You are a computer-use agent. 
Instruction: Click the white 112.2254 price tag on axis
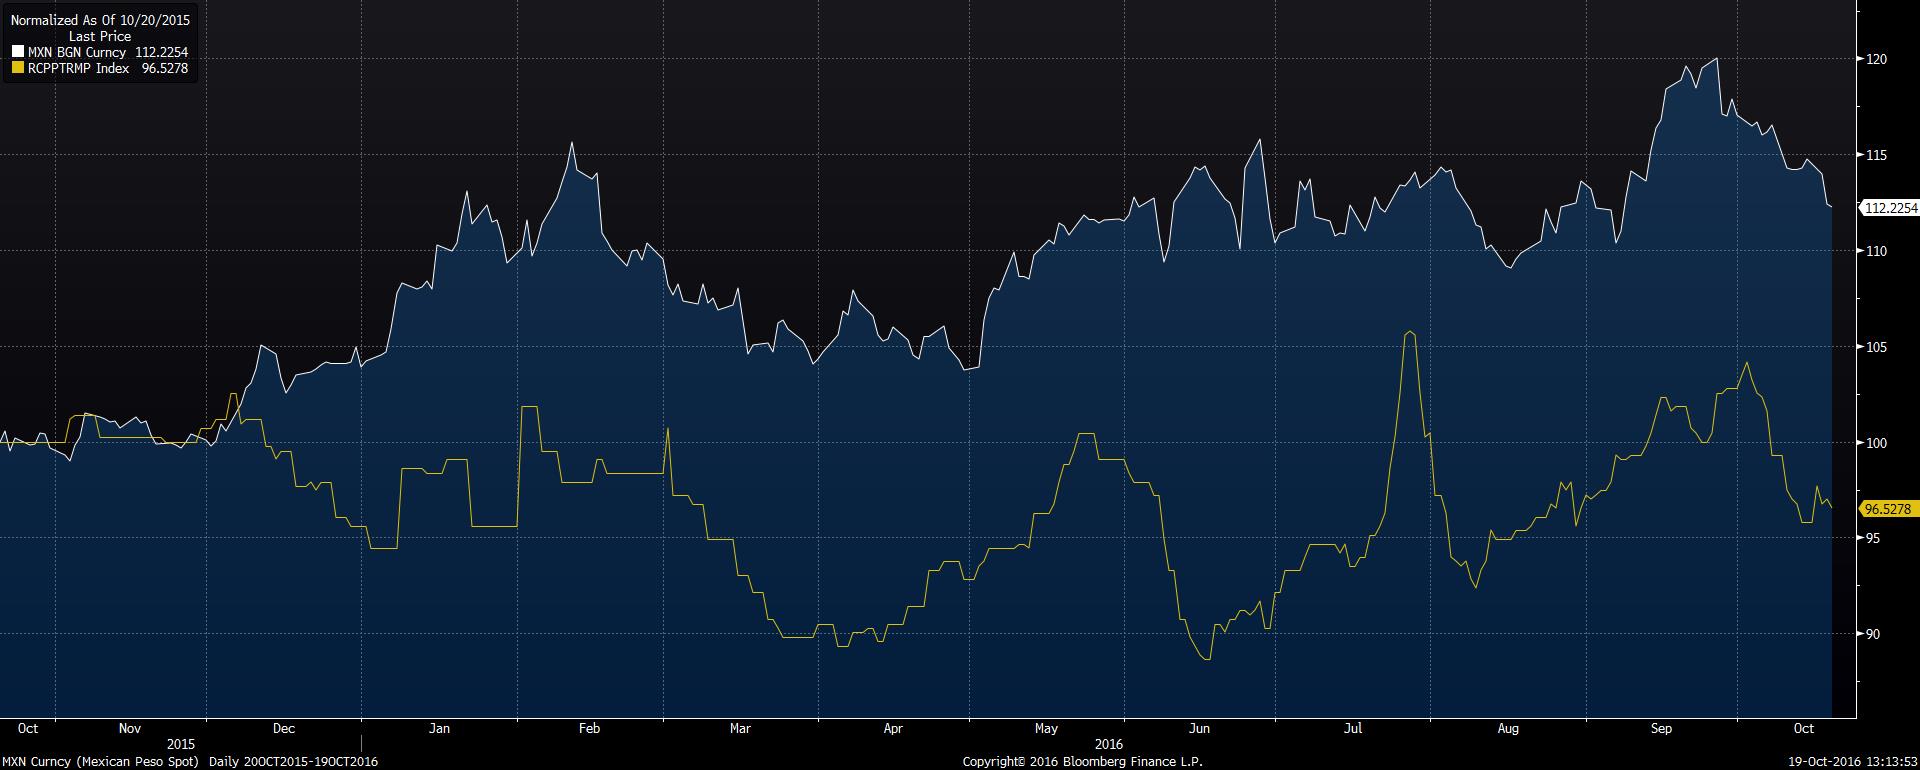pyautogui.click(x=1891, y=208)
